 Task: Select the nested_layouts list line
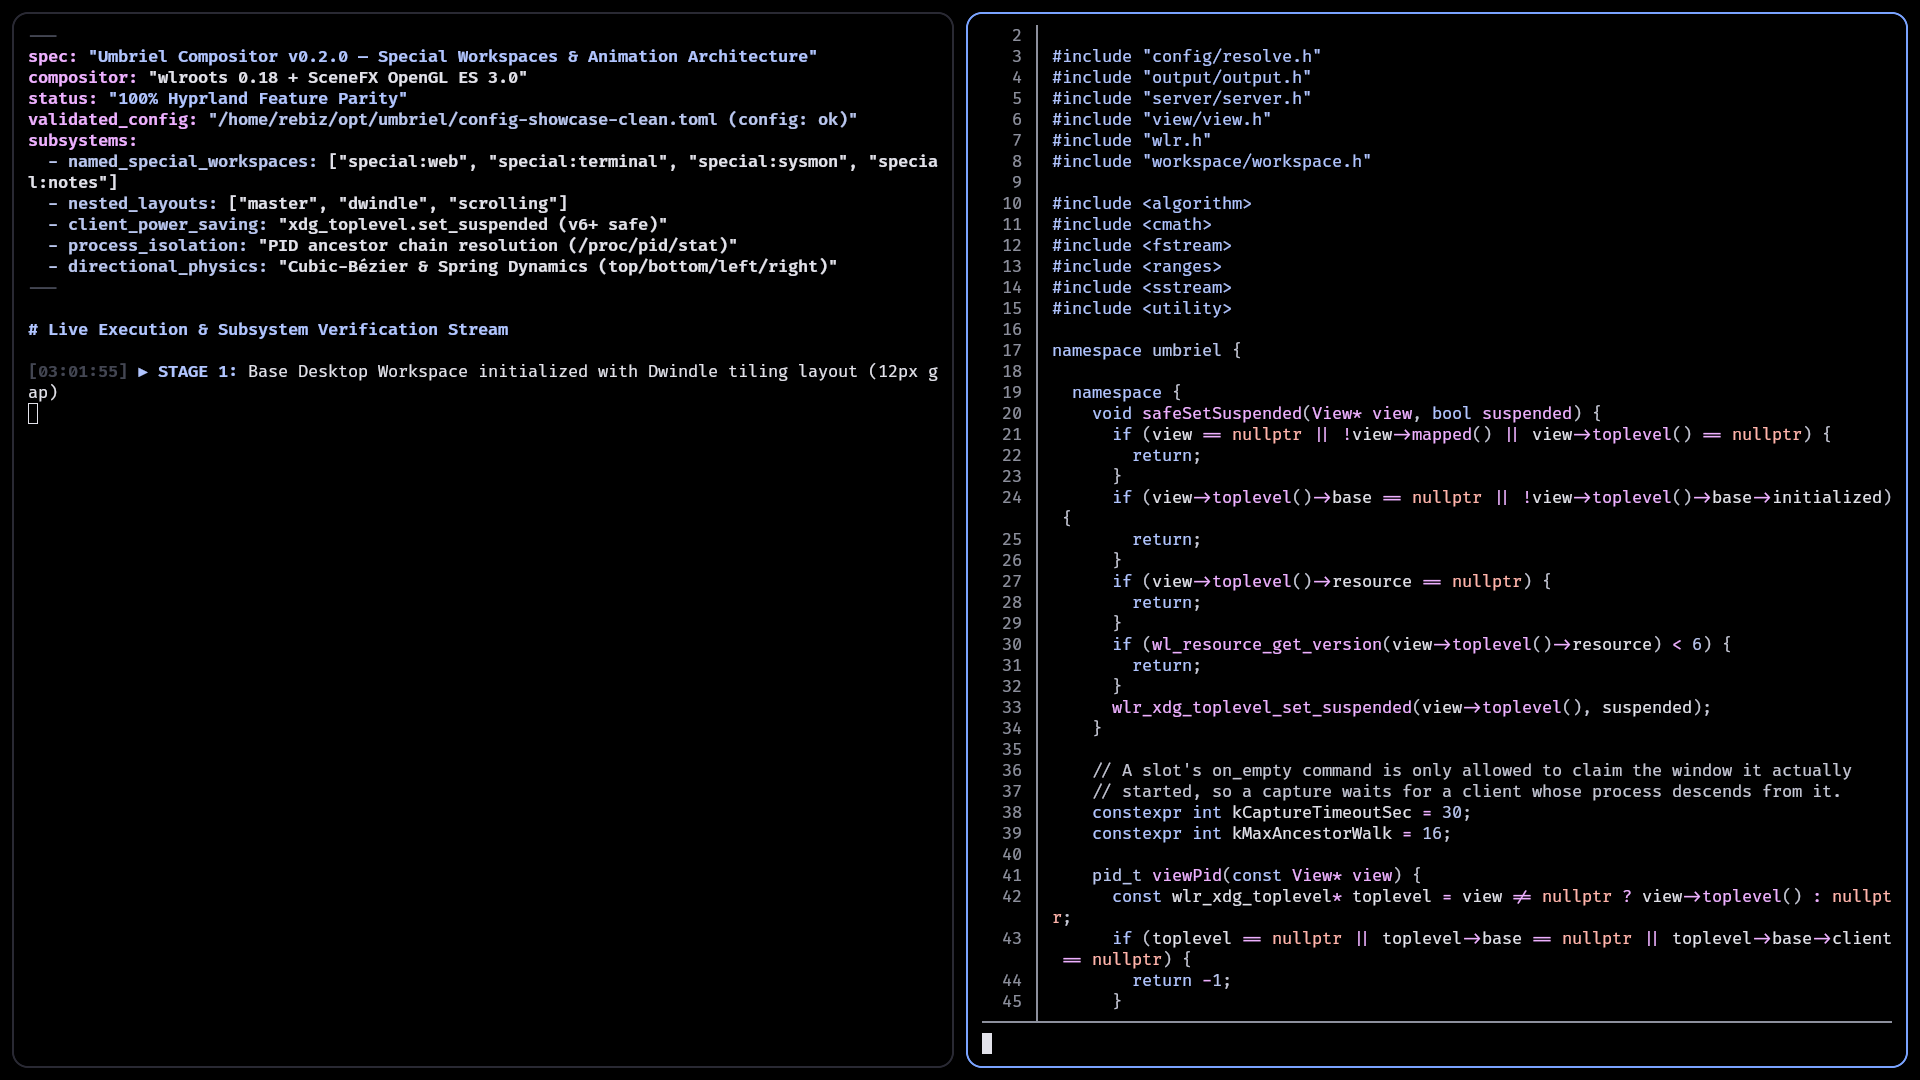pos(307,204)
